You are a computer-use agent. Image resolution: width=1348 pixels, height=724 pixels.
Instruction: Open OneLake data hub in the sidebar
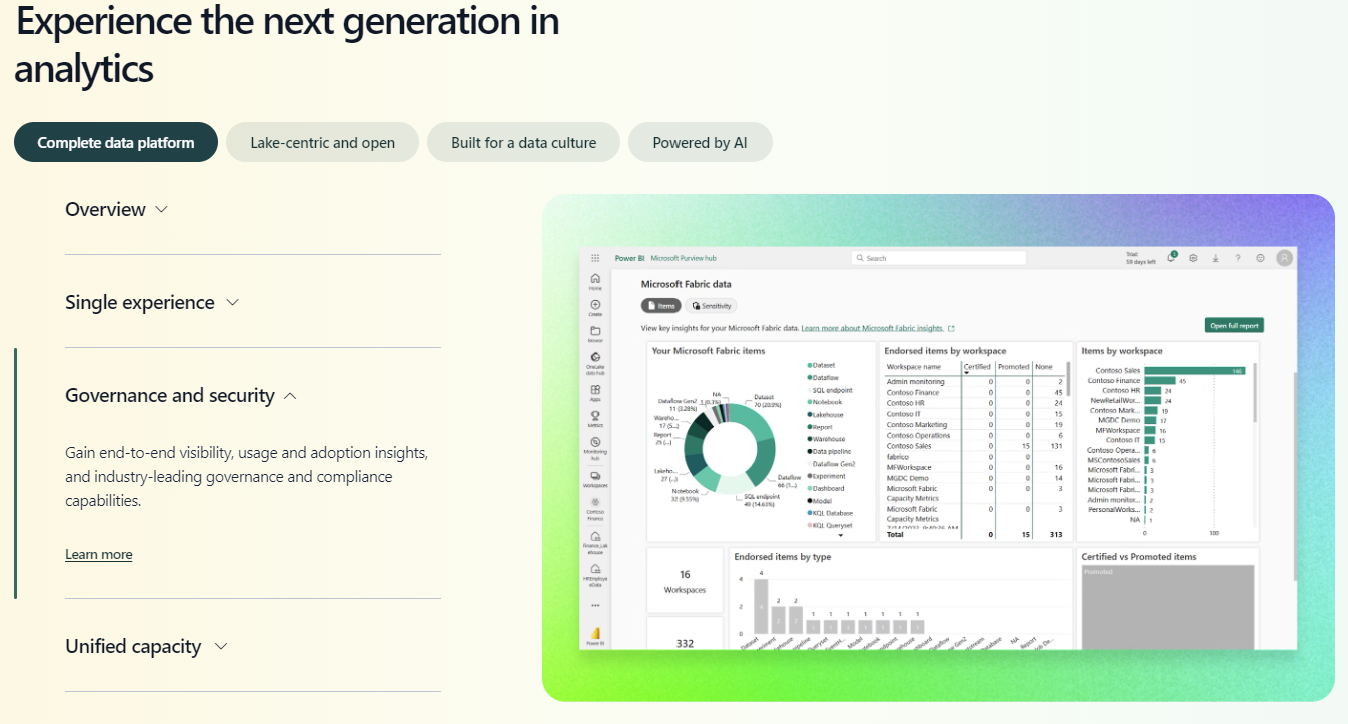(595, 362)
